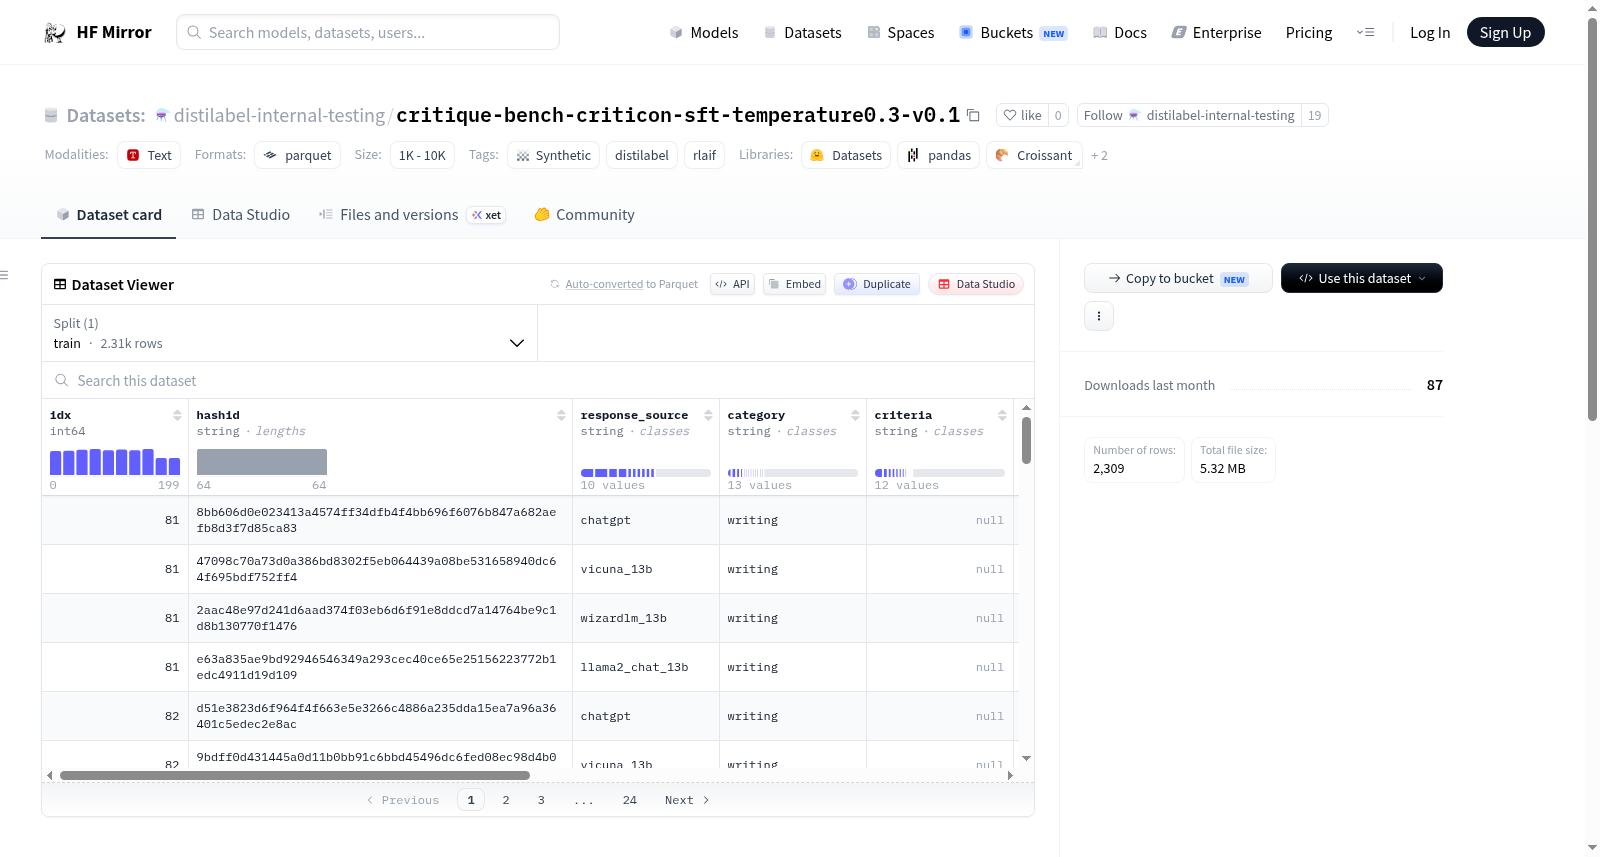Image resolution: width=1600 pixels, height=857 pixels.
Task: Click the distilabel tag
Action: [x=642, y=155]
